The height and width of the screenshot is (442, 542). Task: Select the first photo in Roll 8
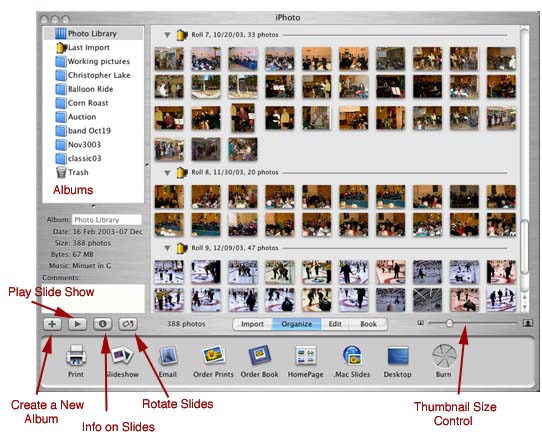tap(169, 197)
